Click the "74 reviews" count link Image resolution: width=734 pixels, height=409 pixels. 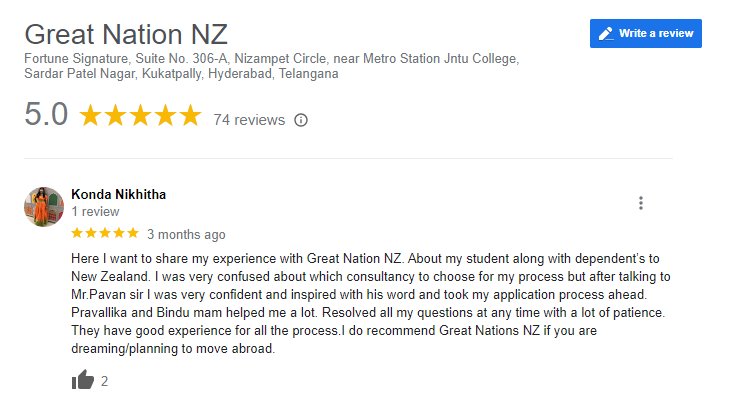coord(249,120)
